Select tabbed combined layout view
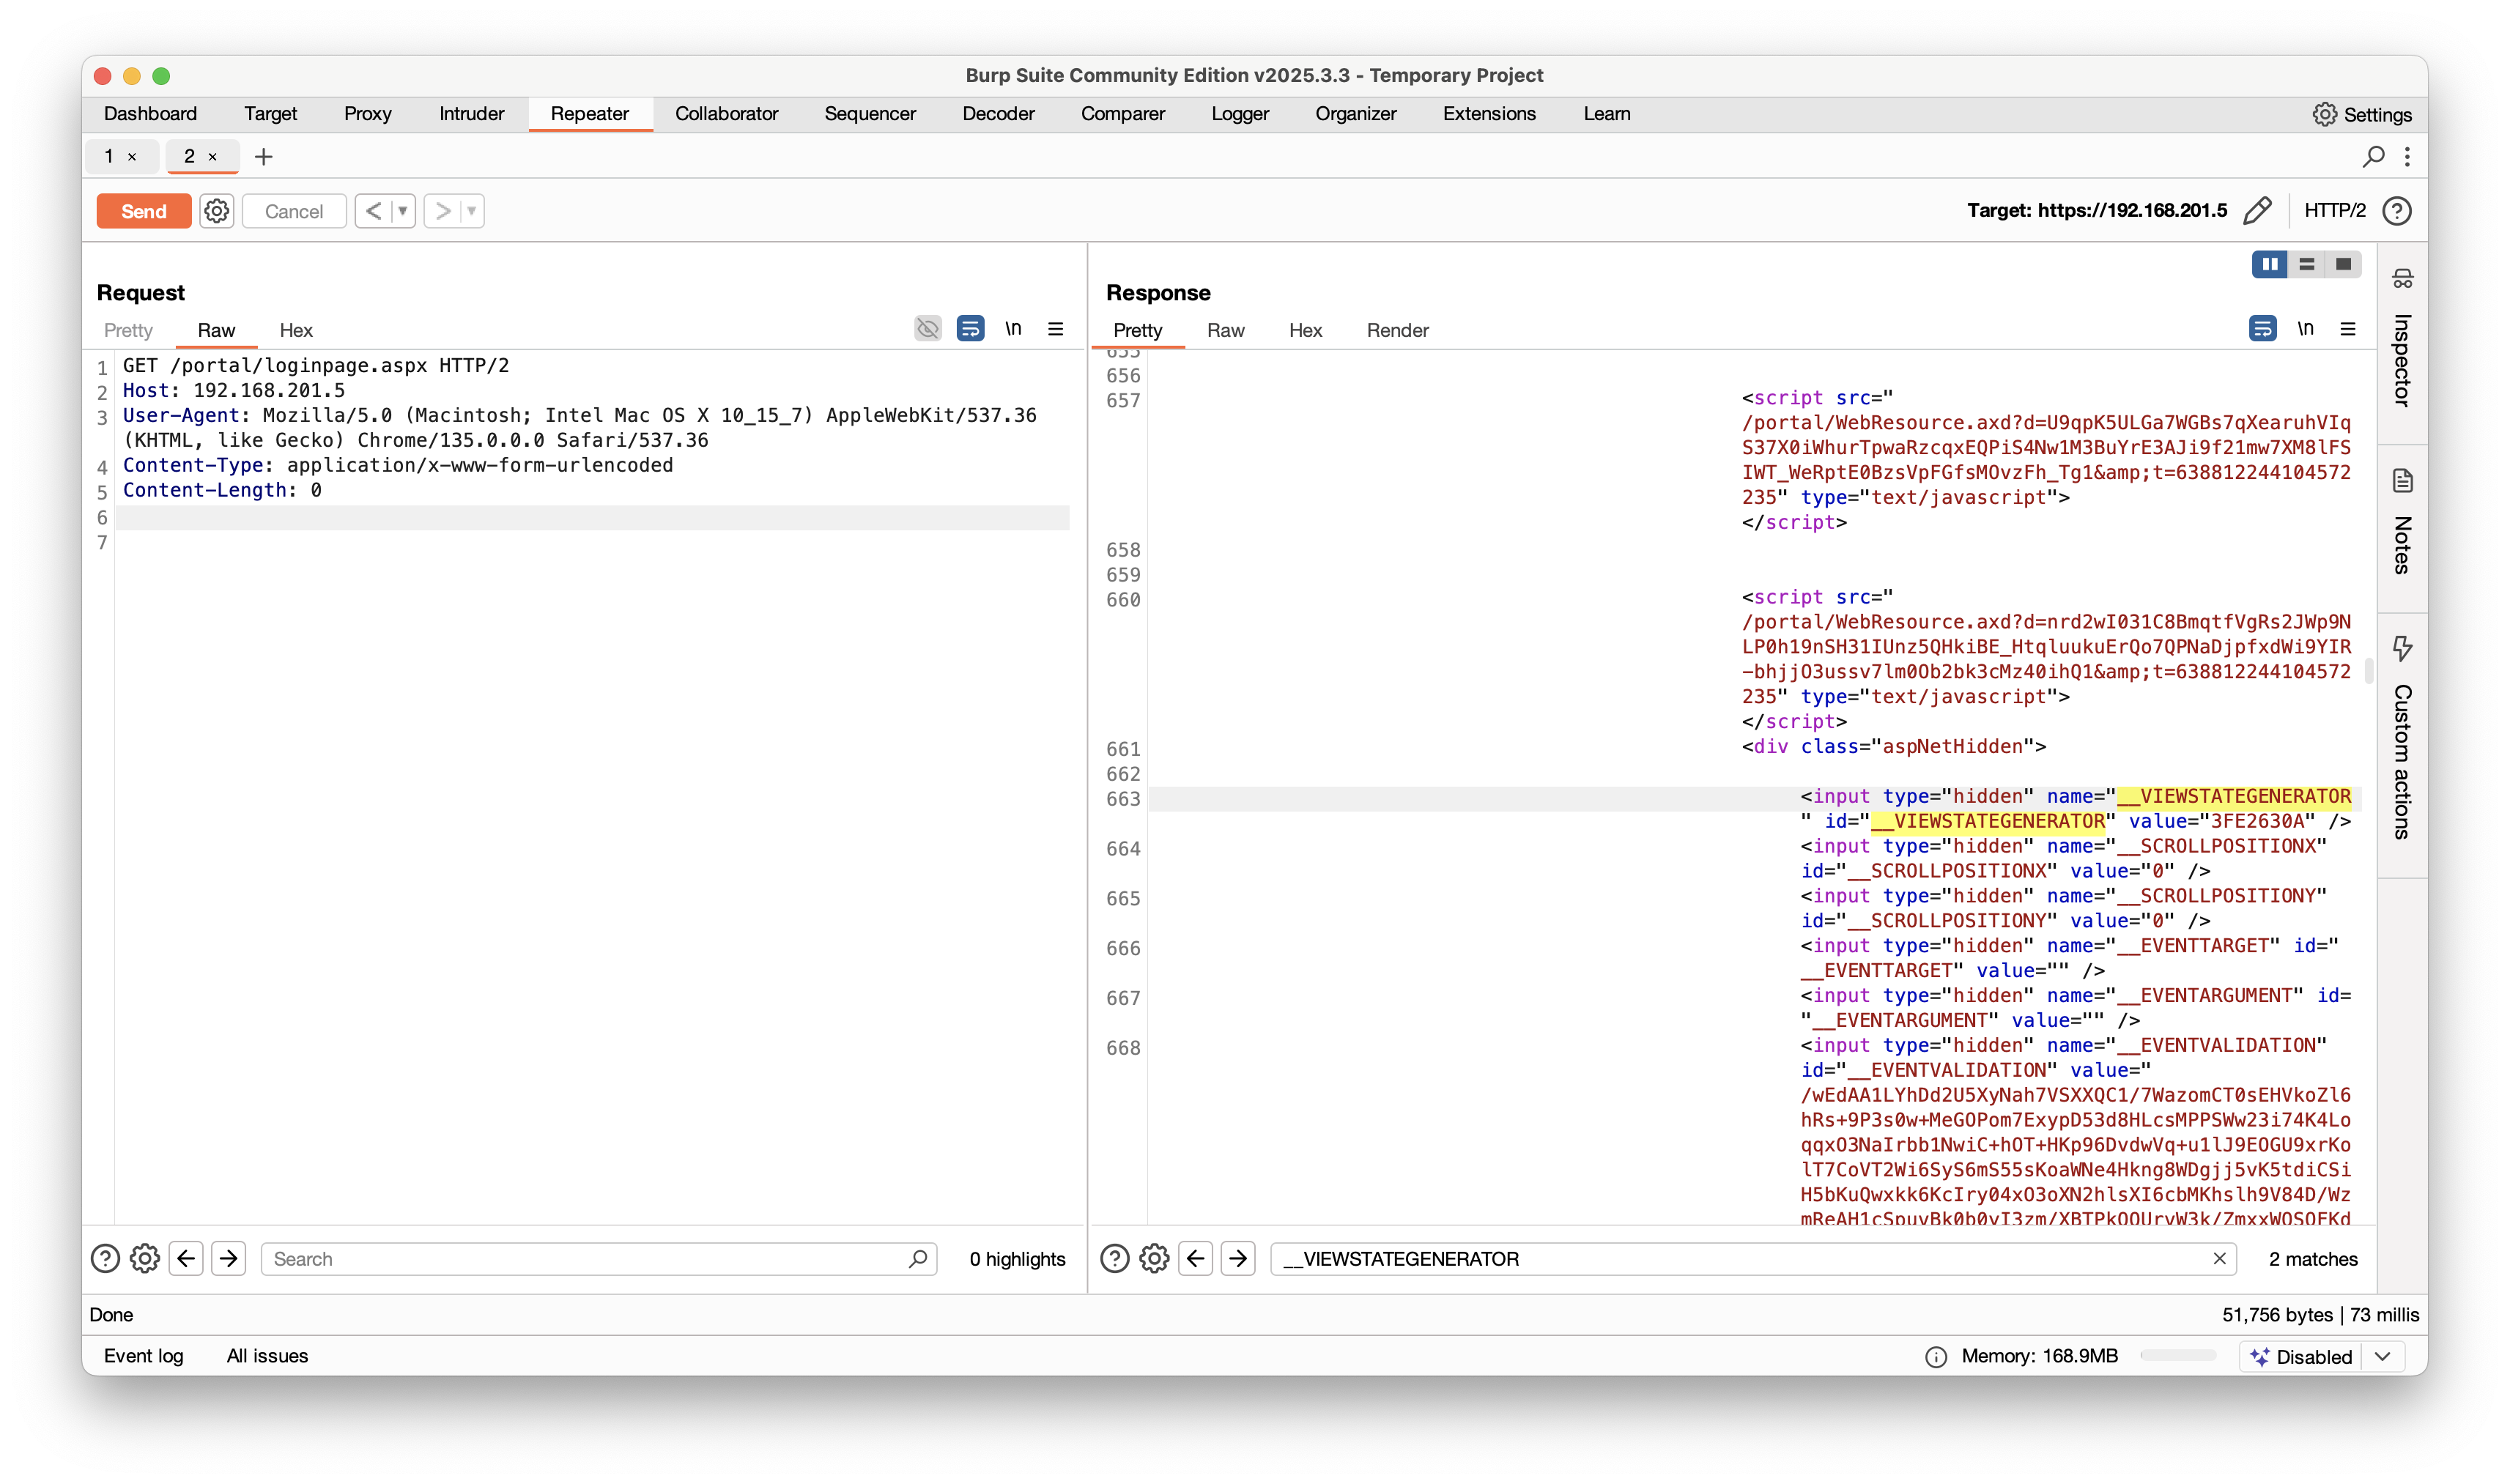The image size is (2510, 1484). (x=2343, y=264)
